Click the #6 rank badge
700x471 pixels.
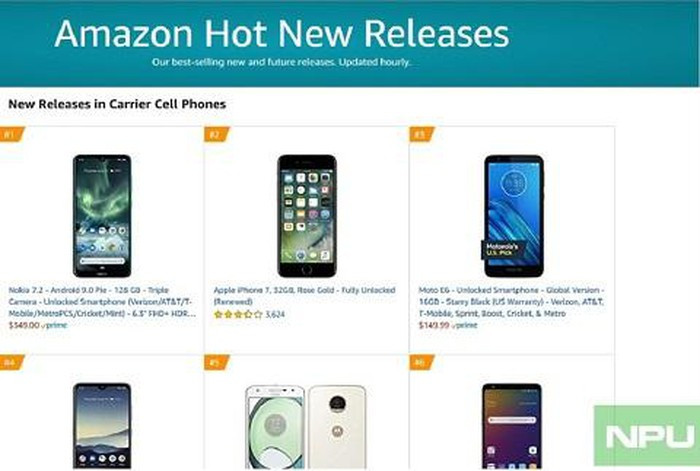421,362
